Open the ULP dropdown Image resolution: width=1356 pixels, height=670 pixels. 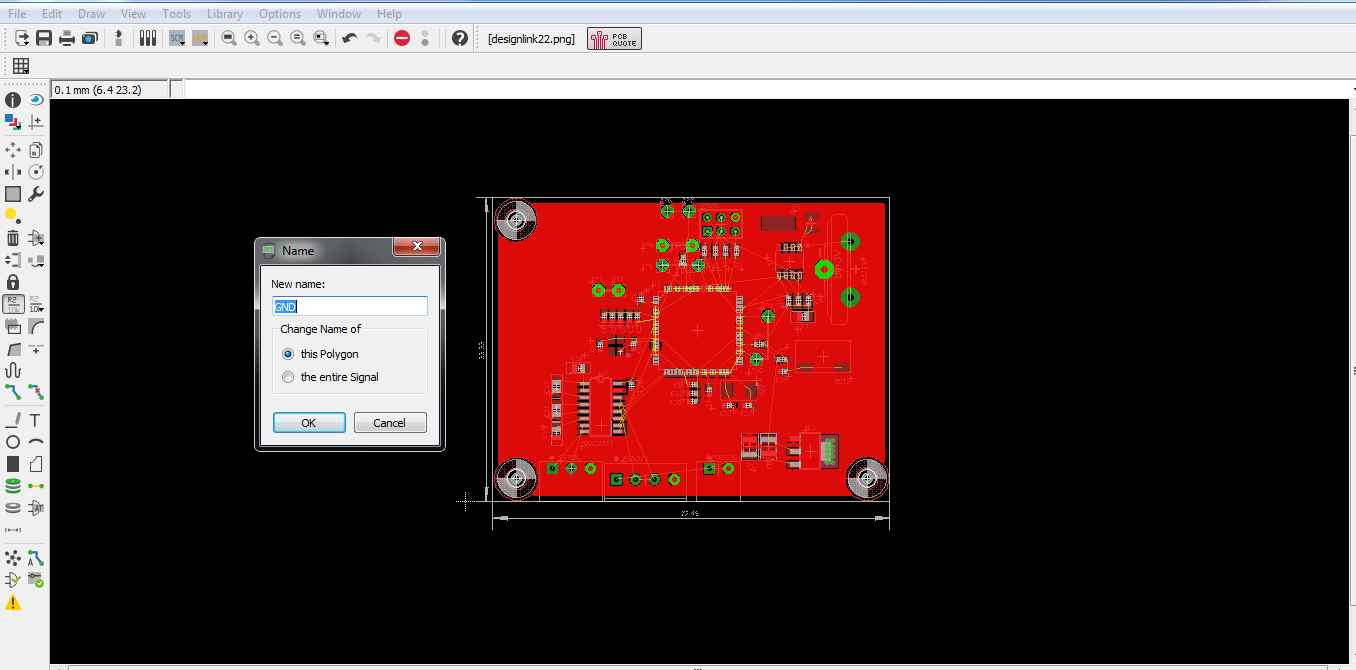pos(201,38)
